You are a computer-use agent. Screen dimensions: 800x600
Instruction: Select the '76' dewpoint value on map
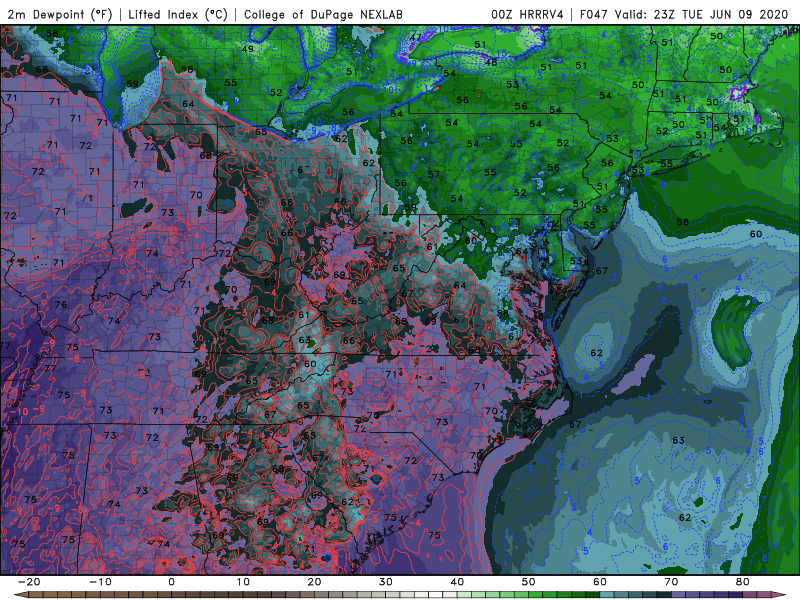[61, 304]
